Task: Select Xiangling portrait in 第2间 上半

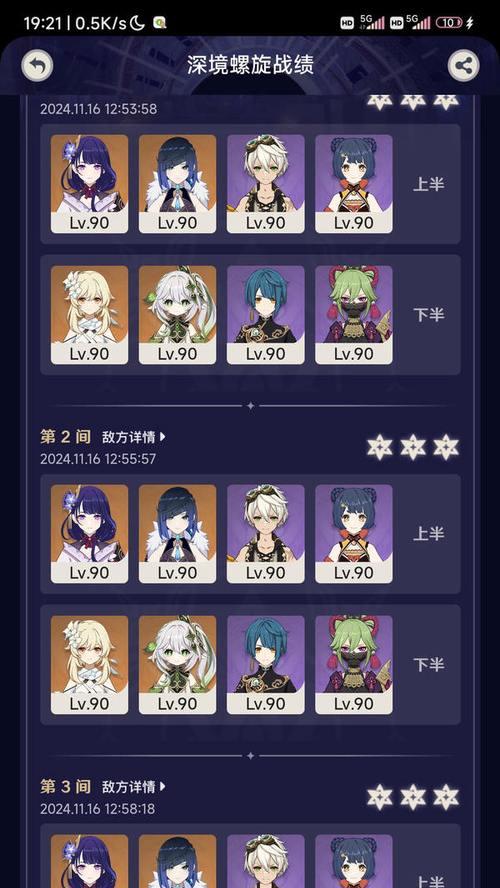Action: tap(354, 534)
